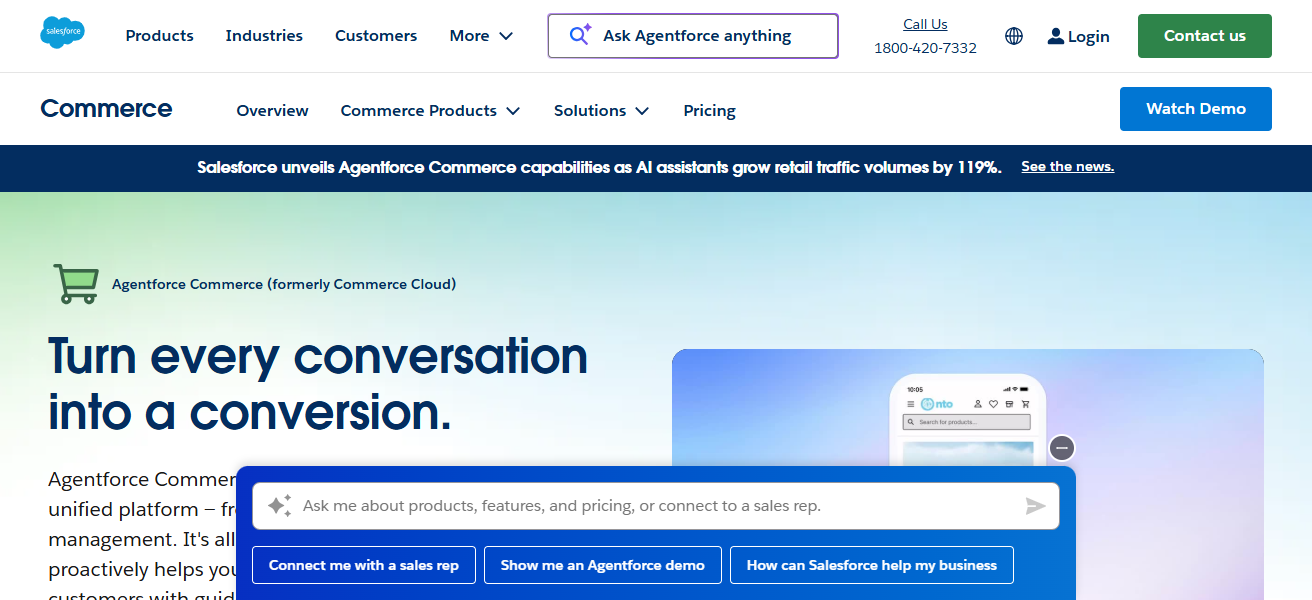Click the Contact us button

tap(1204, 35)
